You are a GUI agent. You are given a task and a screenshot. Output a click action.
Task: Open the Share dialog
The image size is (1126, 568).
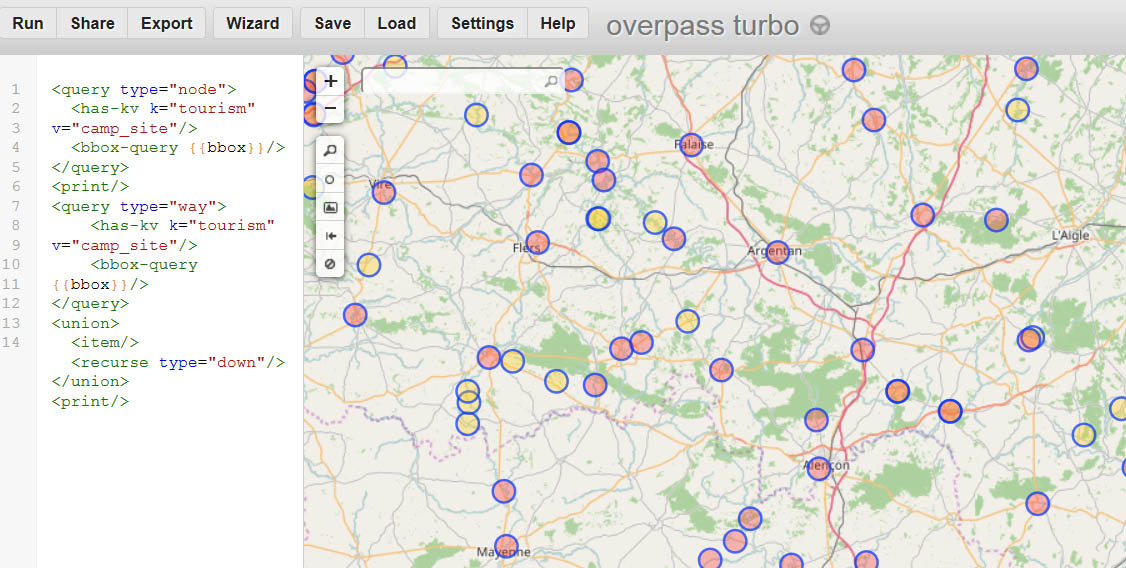point(92,23)
